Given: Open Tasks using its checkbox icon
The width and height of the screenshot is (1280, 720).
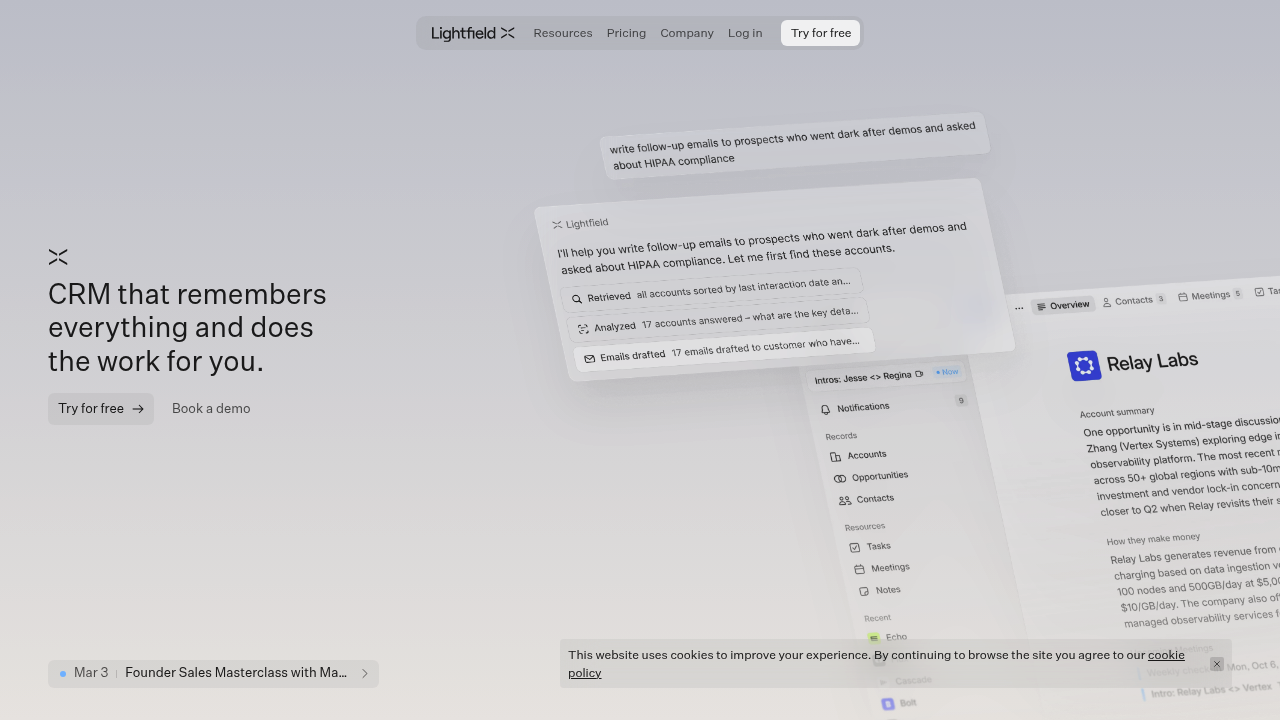Looking at the screenshot, I should tap(855, 546).
